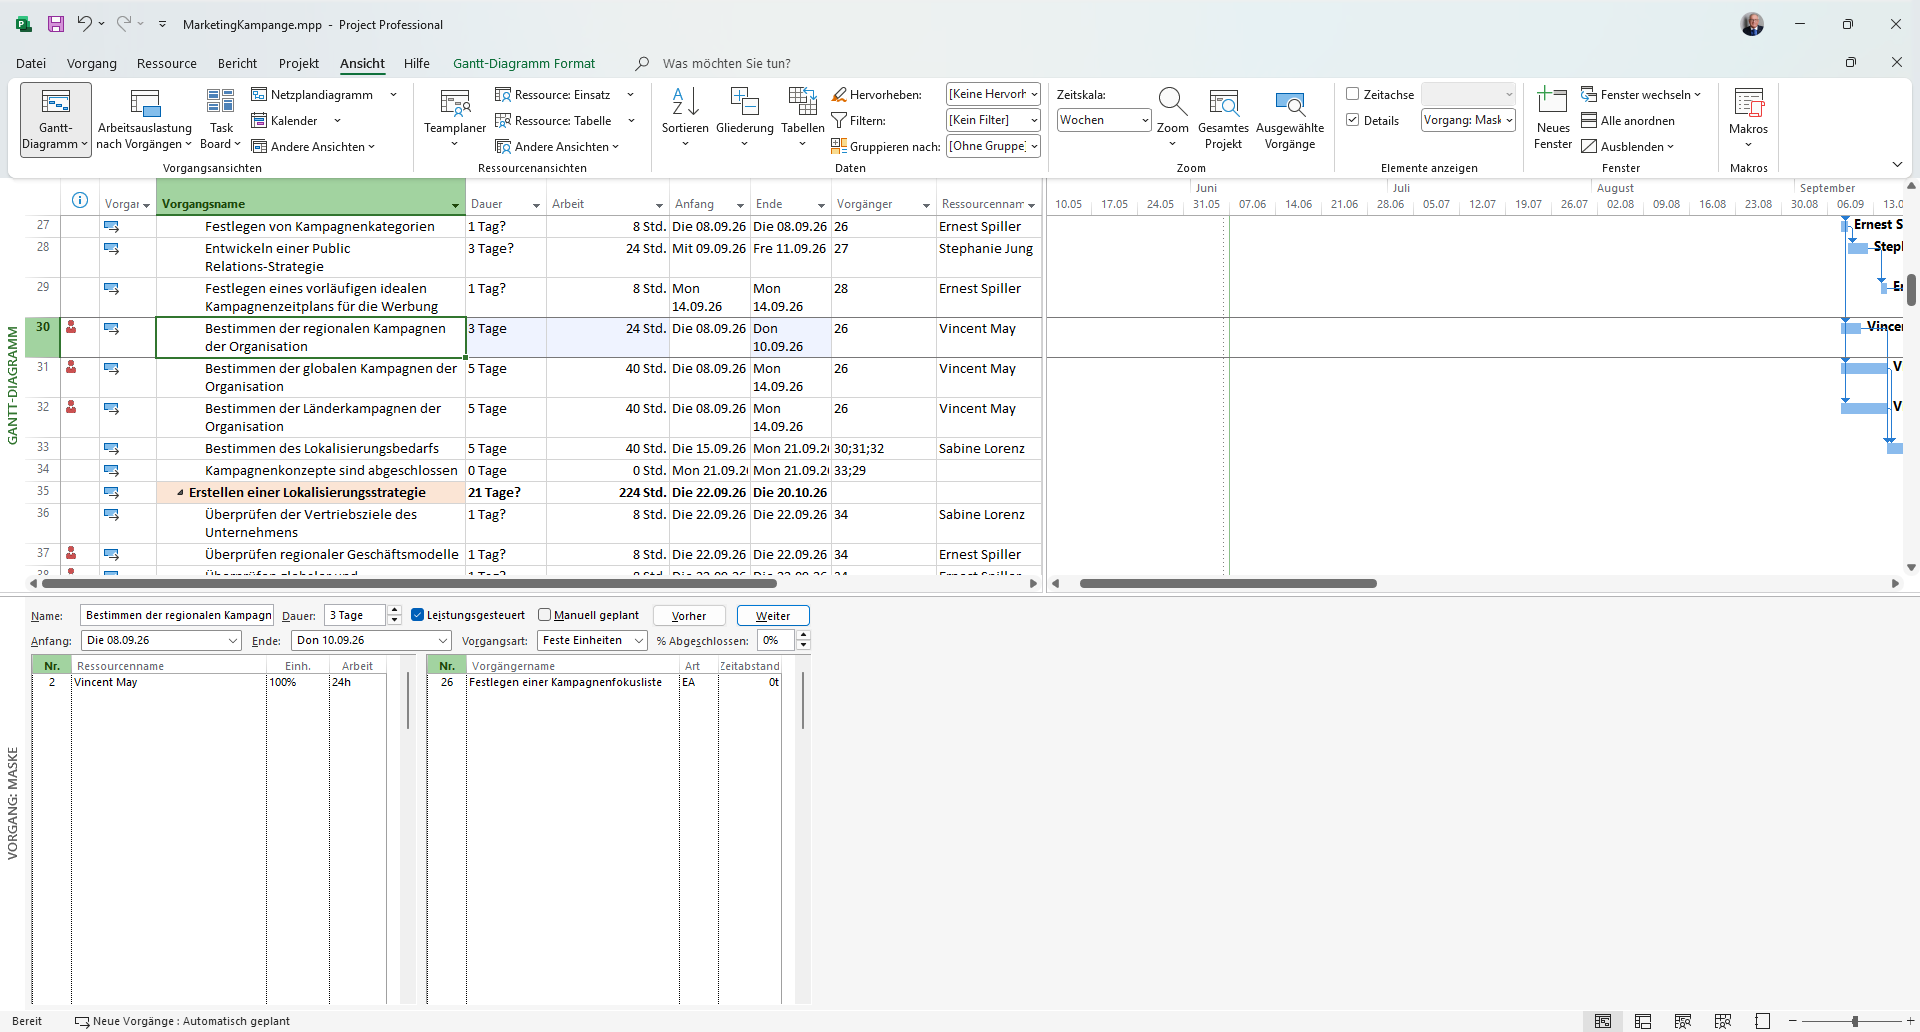Adjust the status bar zoom slider
Viewport: 1920px width, 1032px height.
(1855, 1021)
